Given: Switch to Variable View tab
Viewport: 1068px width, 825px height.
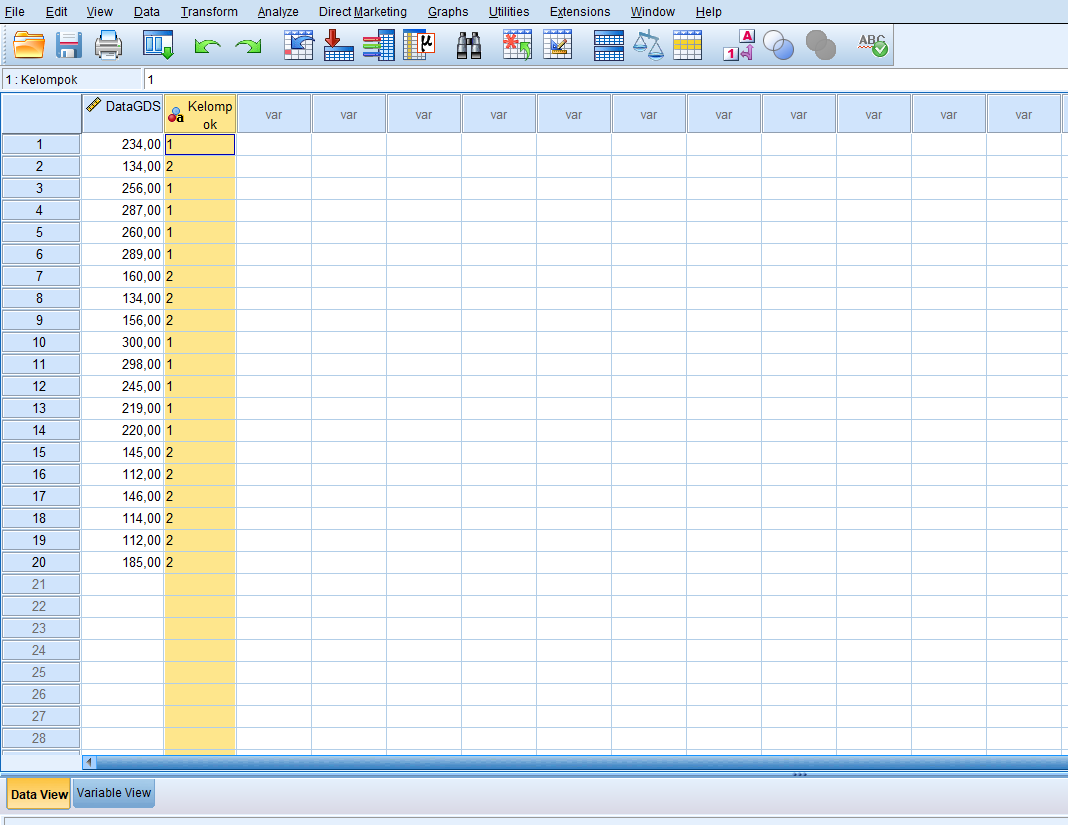Looking at the screenshot, I should [x=114, y=793].
